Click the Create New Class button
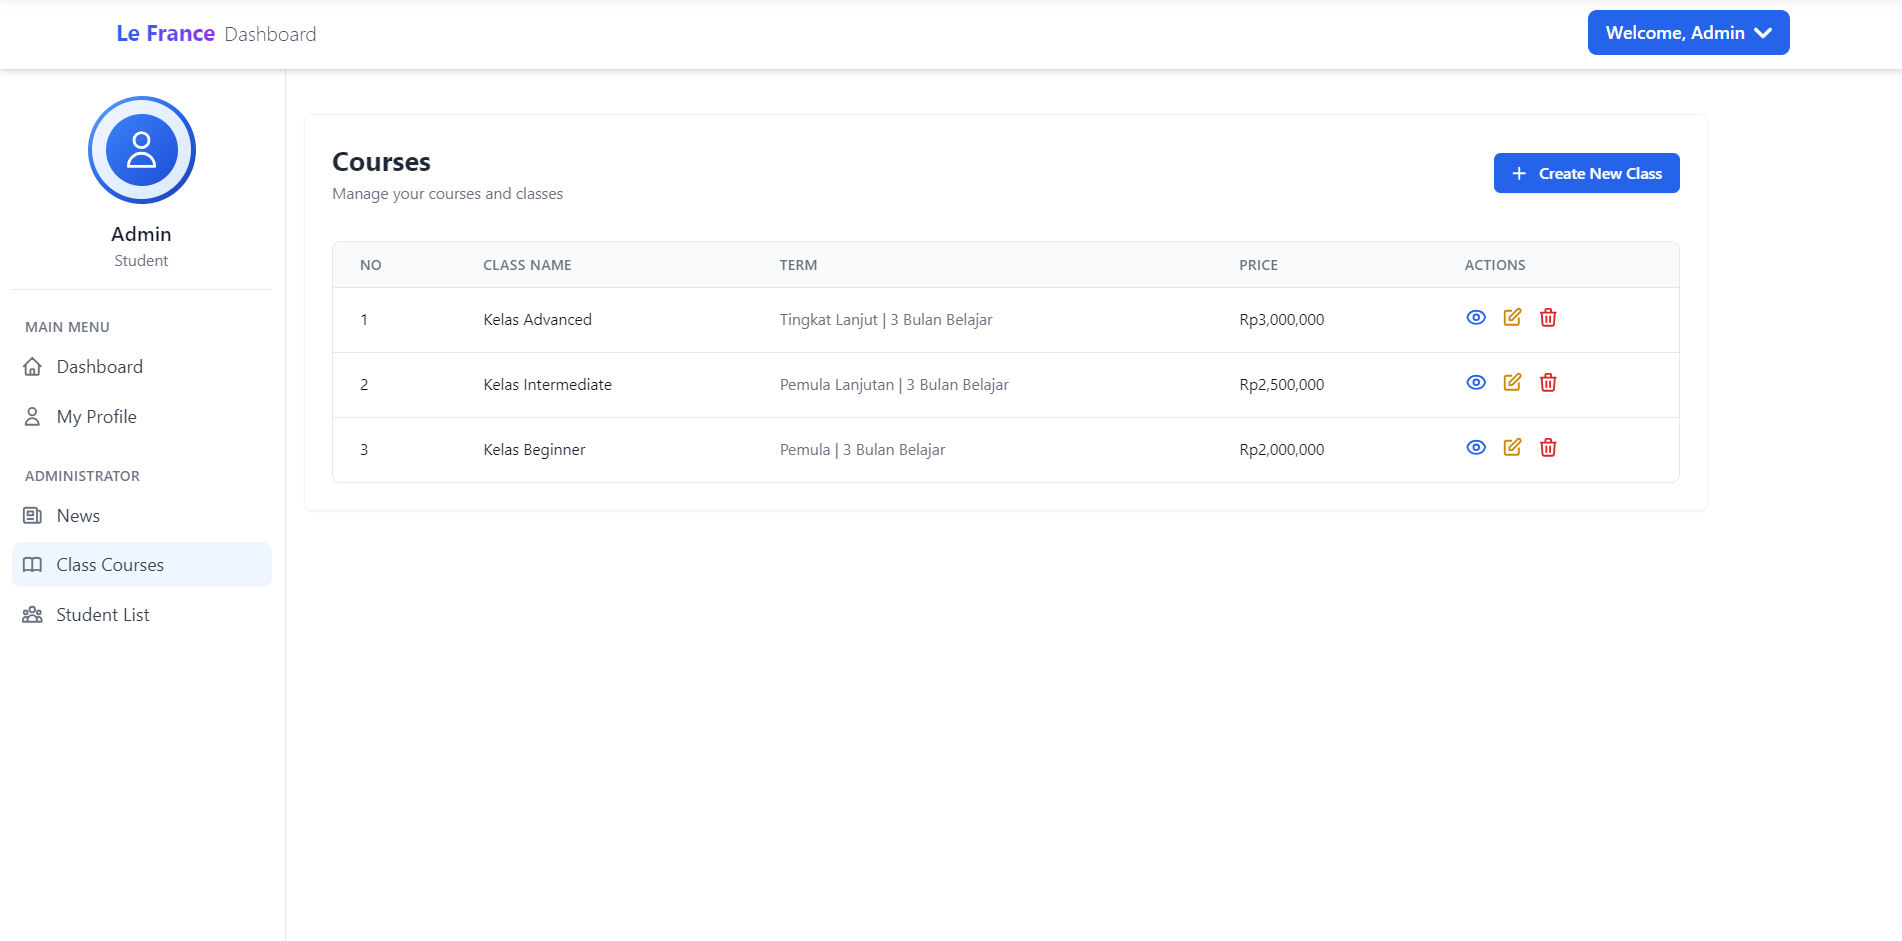Viewport: 1902px width, 941px height. pos(1586,172)
